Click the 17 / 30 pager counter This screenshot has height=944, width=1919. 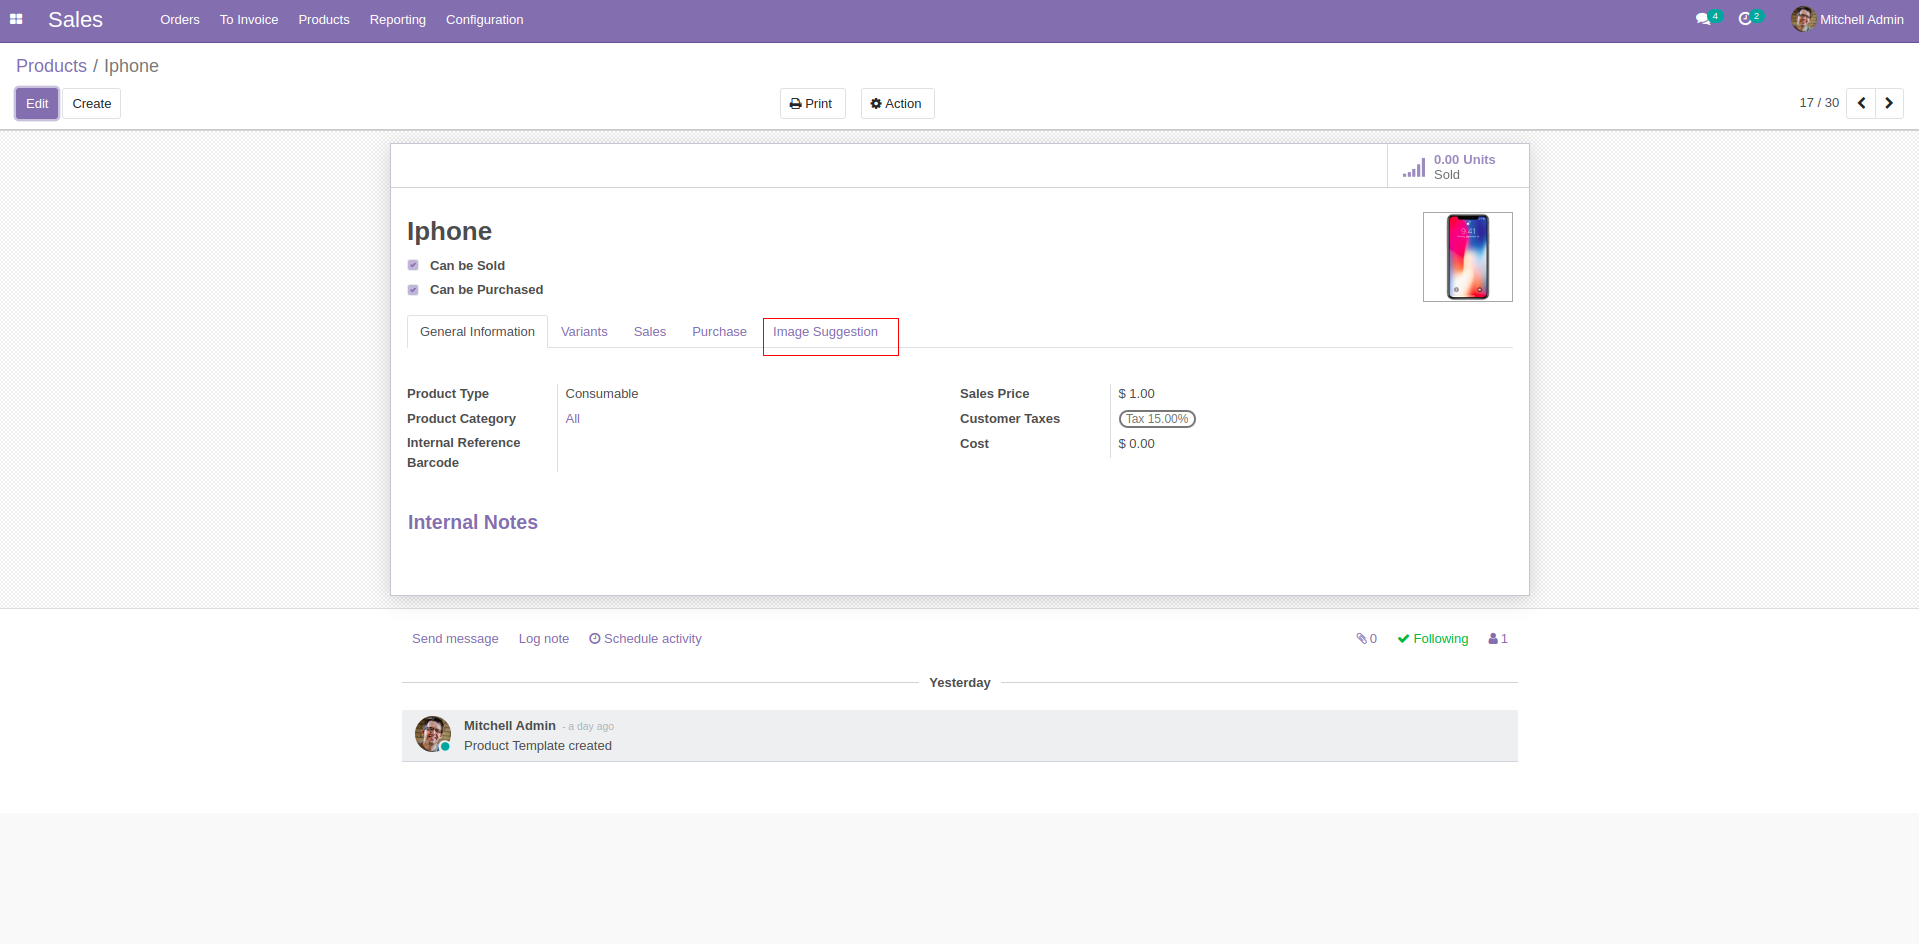1819,103
